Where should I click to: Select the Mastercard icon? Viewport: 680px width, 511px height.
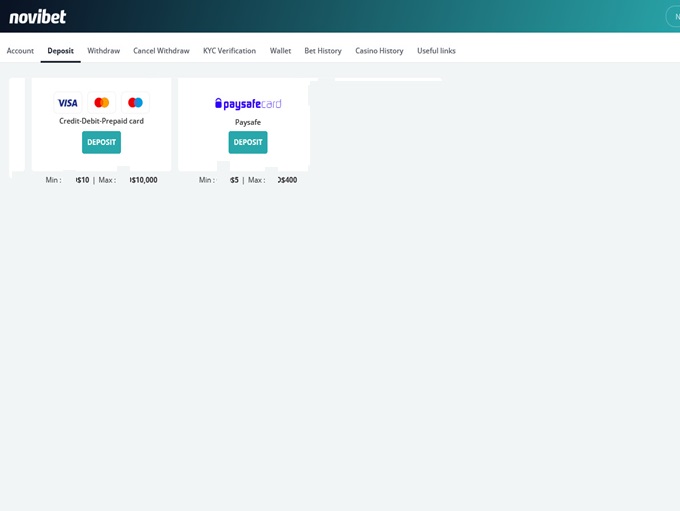coord(101,103)
